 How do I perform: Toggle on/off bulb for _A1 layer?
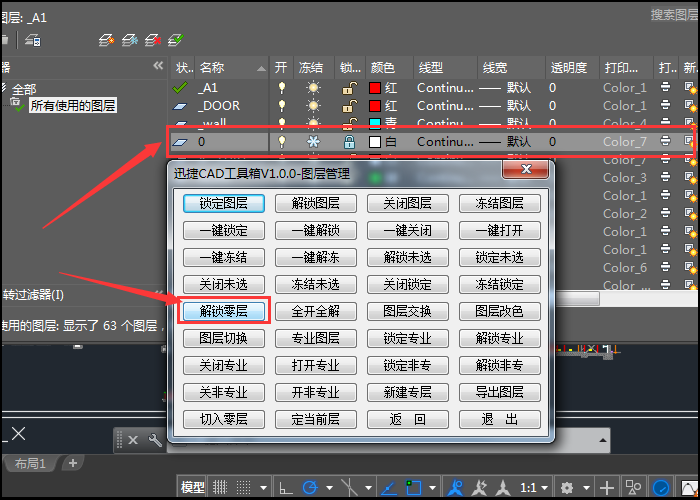(281, 88)
